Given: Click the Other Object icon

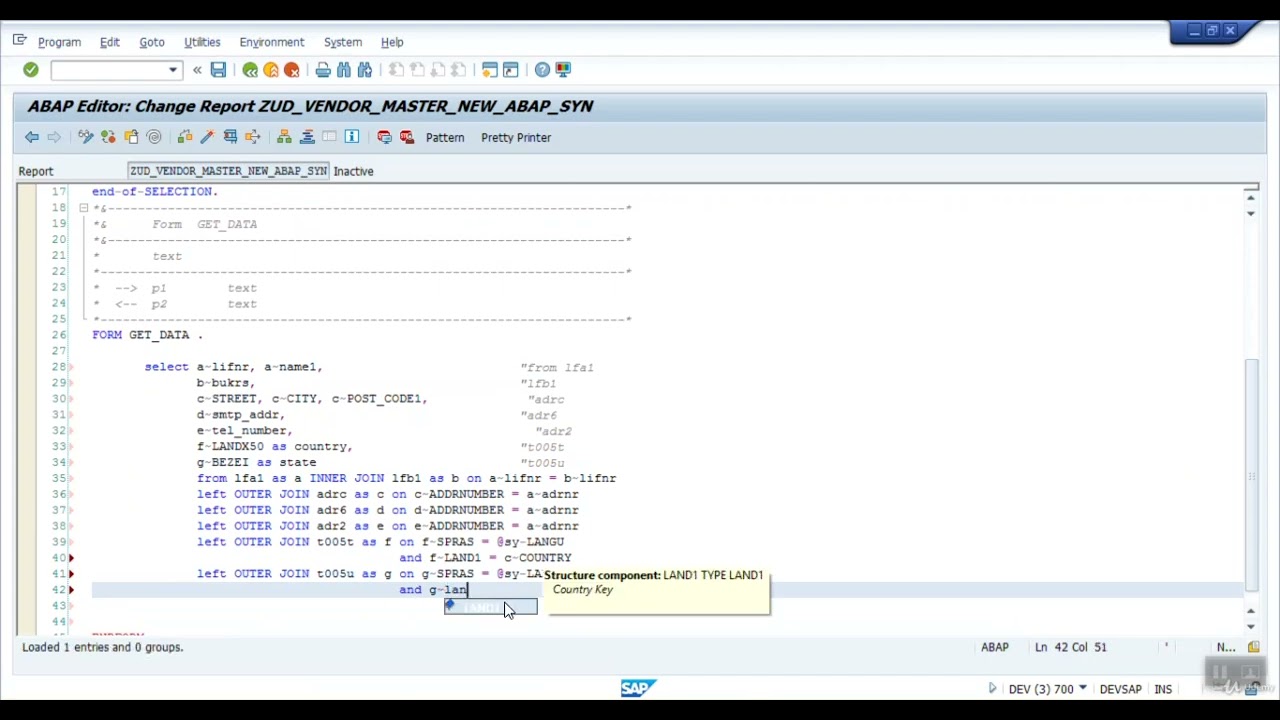Looking at the screenshot, I should (131, 137).
